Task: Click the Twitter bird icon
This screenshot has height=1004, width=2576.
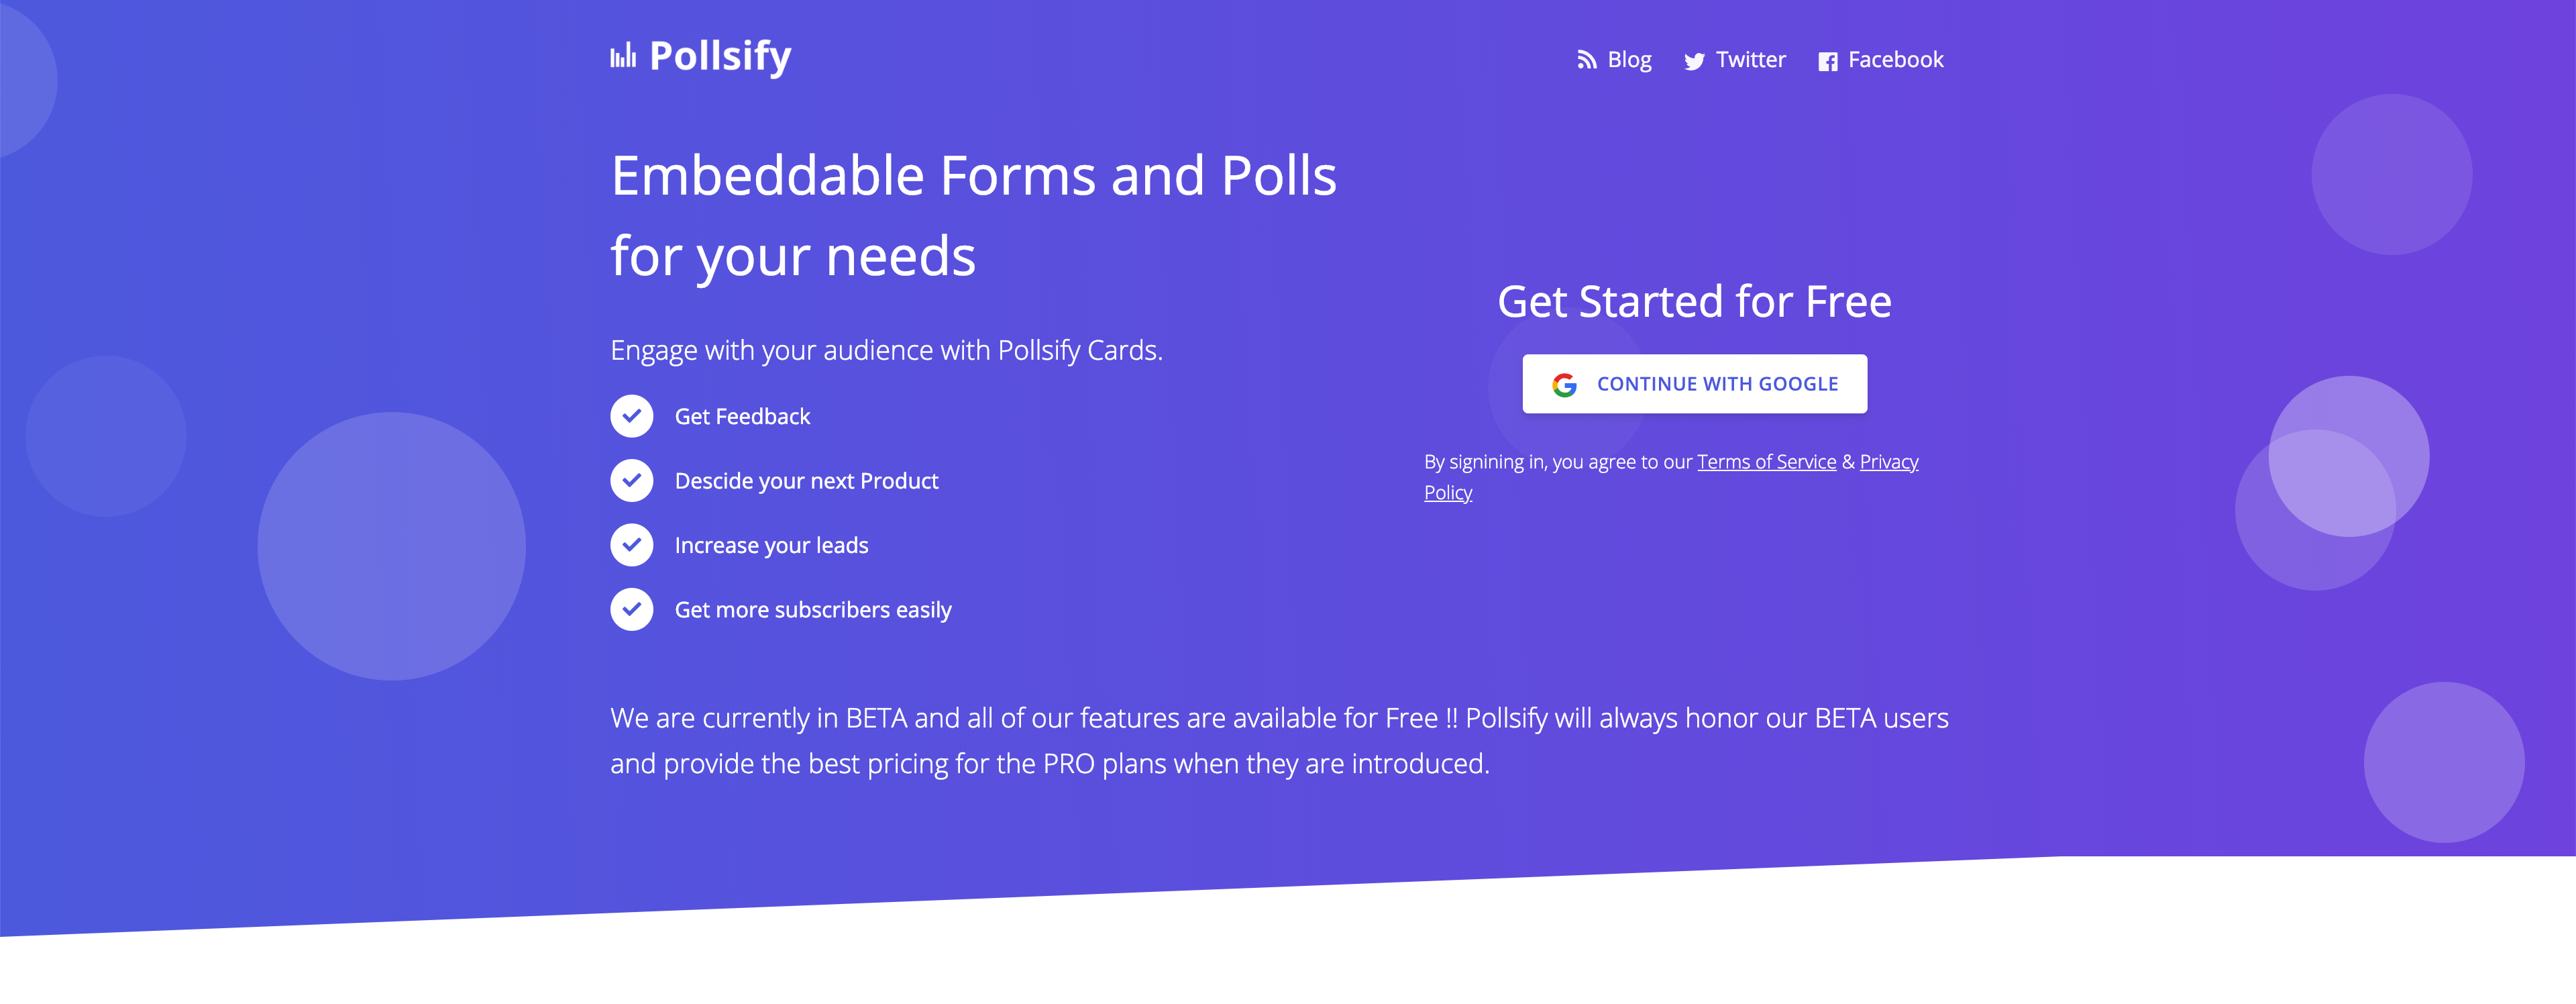Action: (1695, 61)
